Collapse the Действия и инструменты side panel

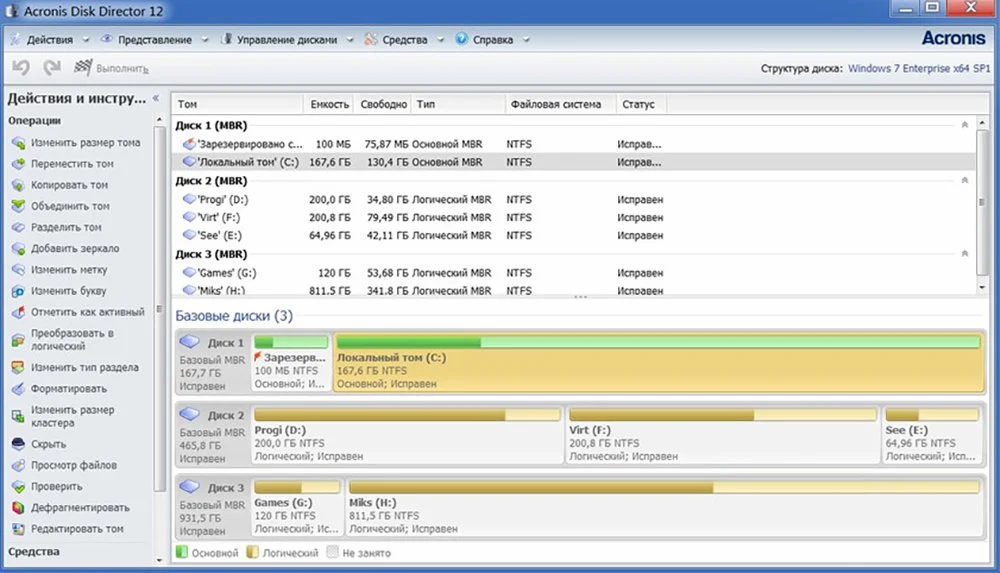point(156,98)
